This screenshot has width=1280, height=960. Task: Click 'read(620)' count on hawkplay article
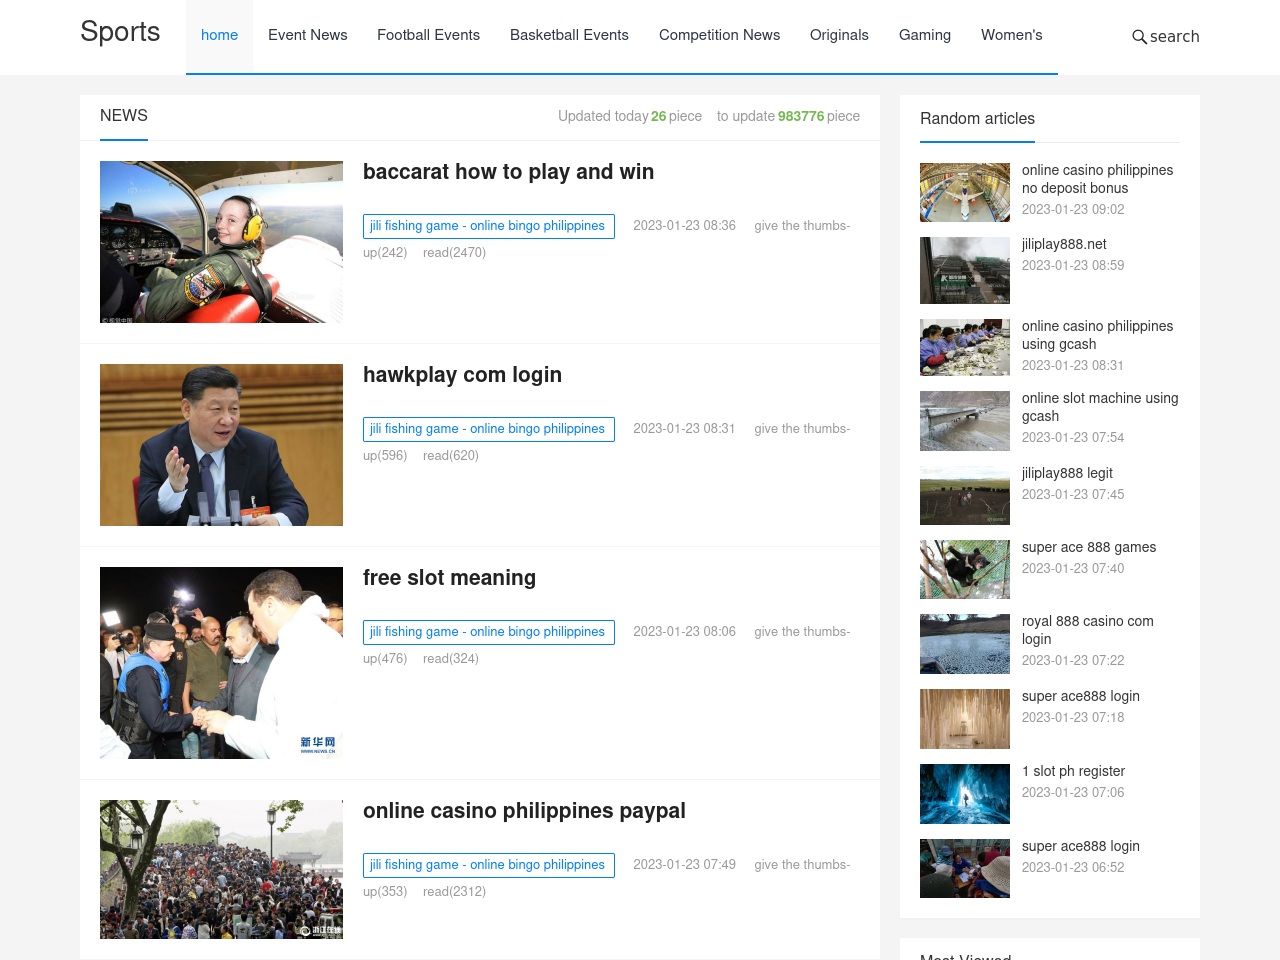point(451,456)
